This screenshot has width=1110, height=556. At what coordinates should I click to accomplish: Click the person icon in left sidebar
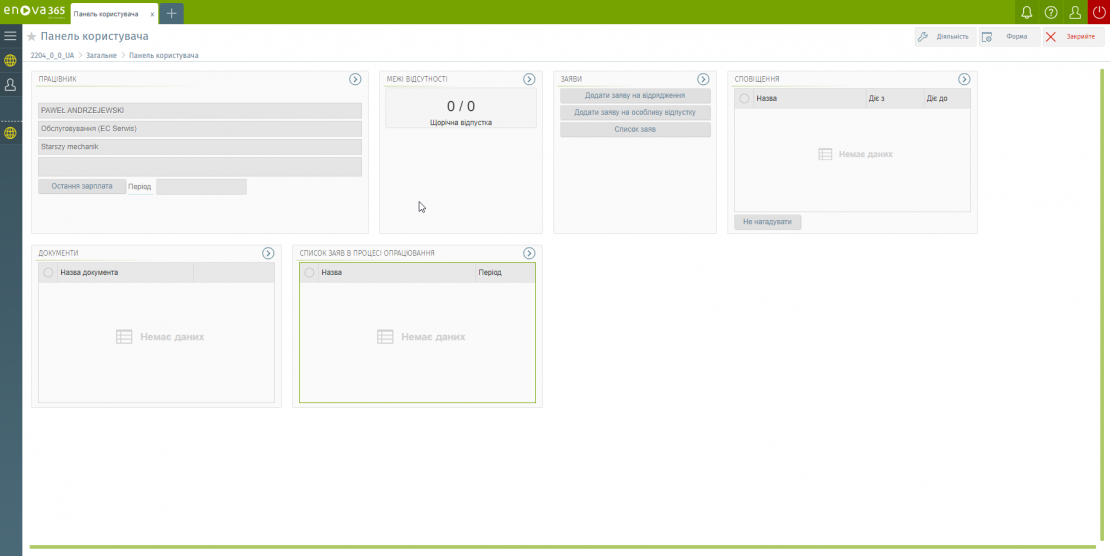10,85
